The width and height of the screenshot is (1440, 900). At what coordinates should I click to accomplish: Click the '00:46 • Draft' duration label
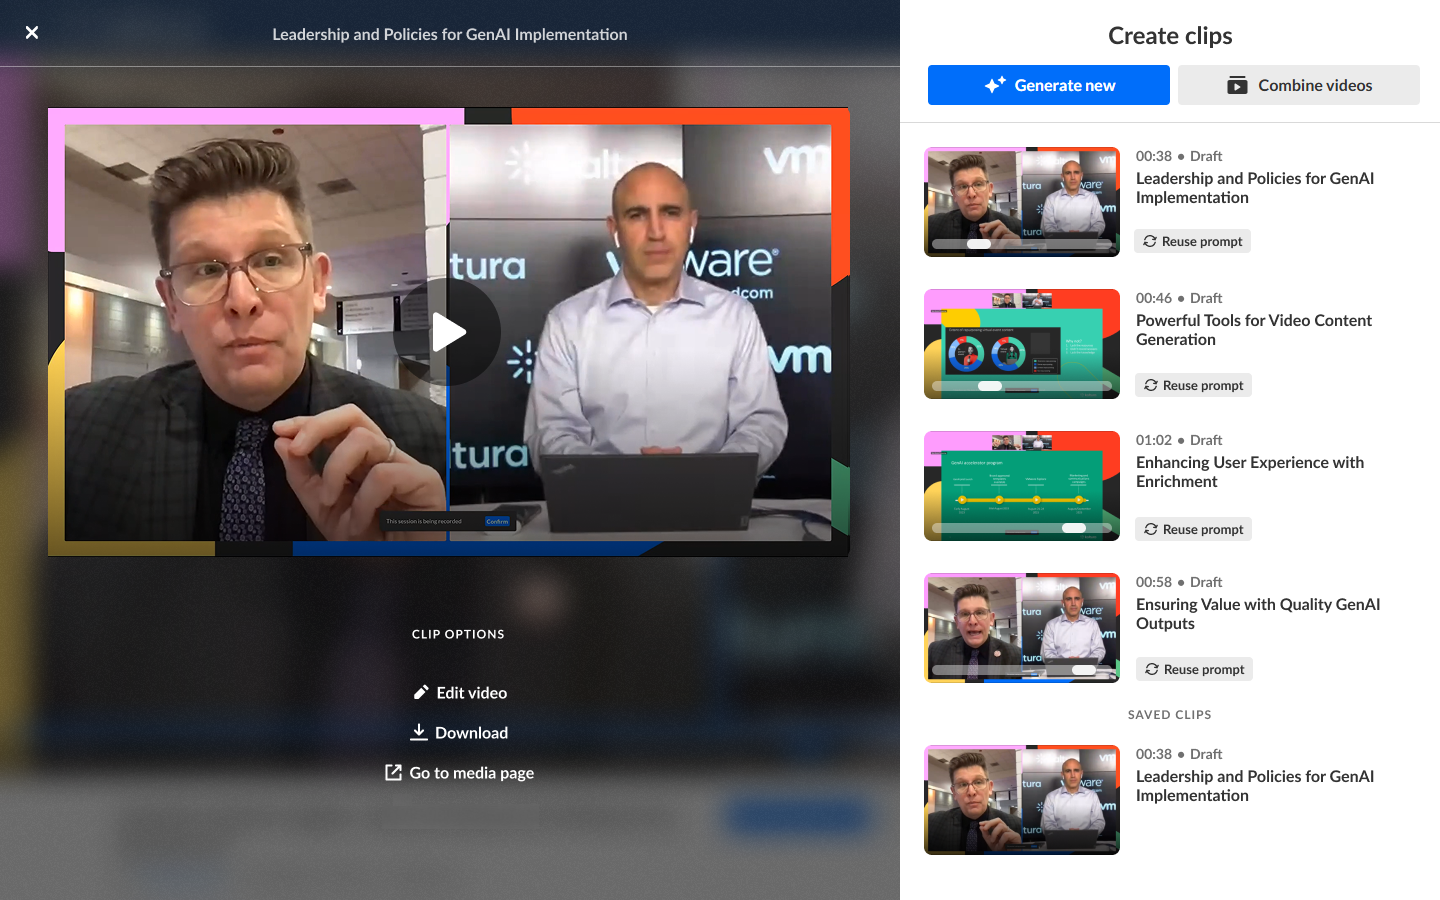point(1179,298)
